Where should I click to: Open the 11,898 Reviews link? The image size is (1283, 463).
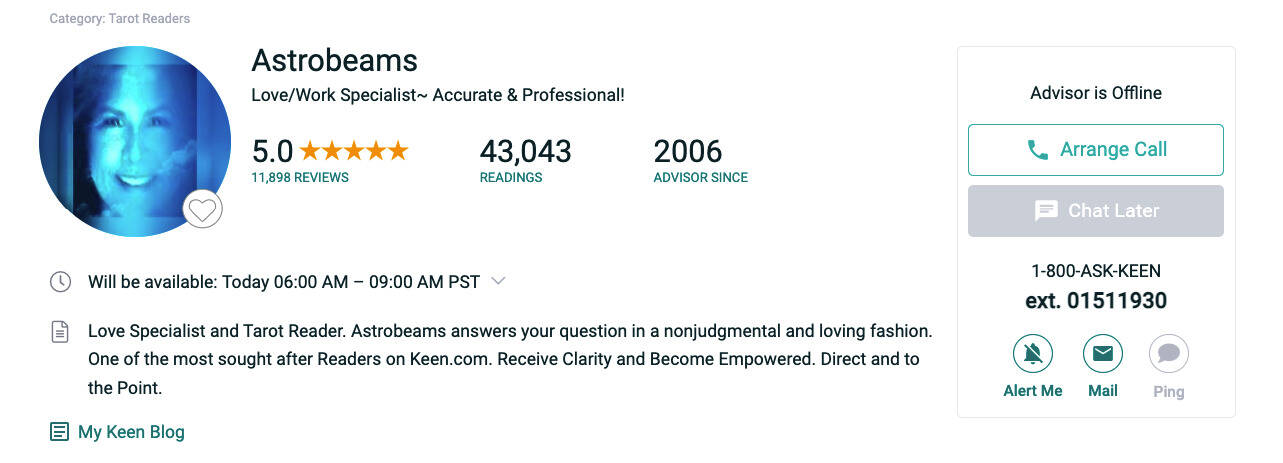tap(300, 178)
